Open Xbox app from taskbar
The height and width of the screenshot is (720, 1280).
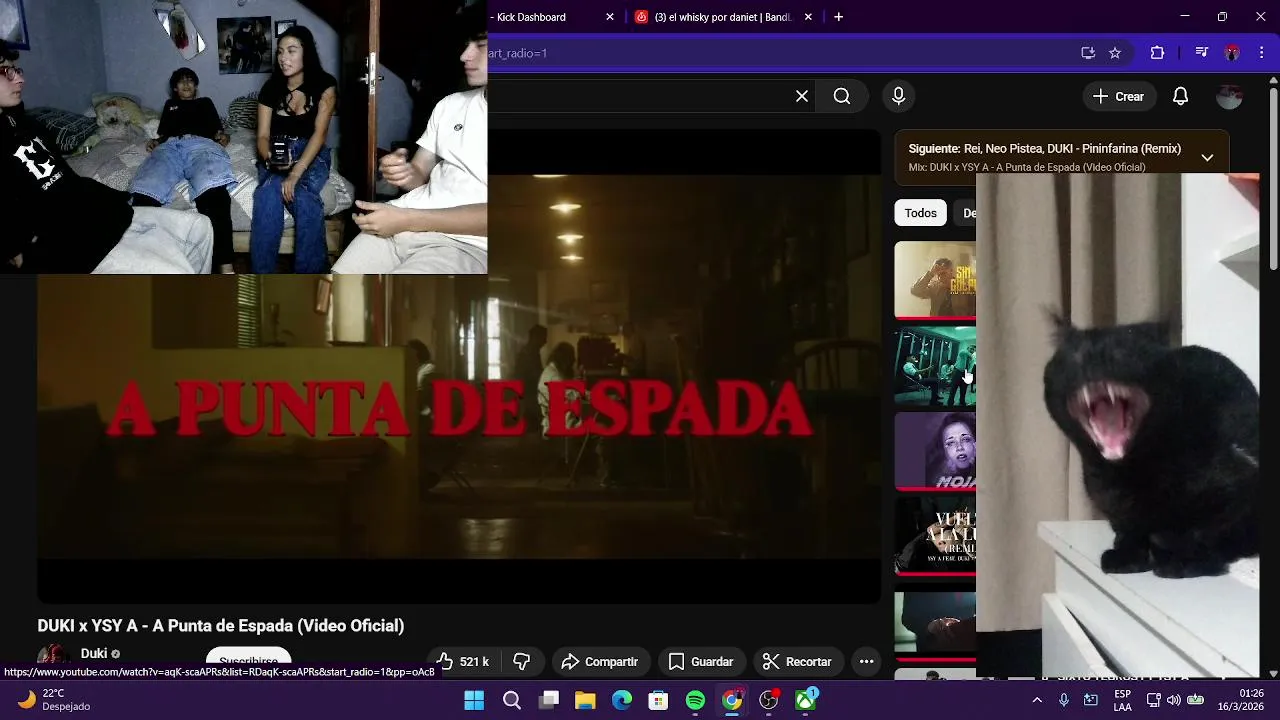tap(805, 700)
